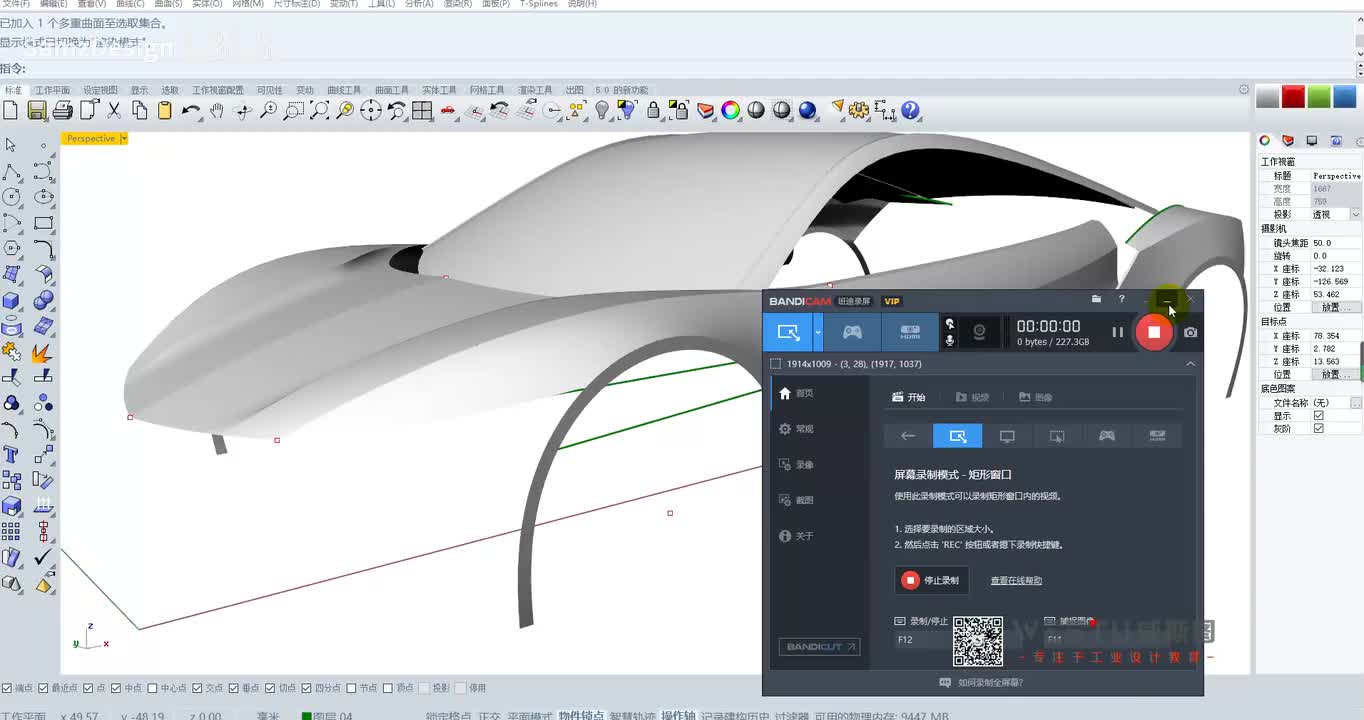
Task: Click the Save file icon in toolbar
Action: pos(37,110)
